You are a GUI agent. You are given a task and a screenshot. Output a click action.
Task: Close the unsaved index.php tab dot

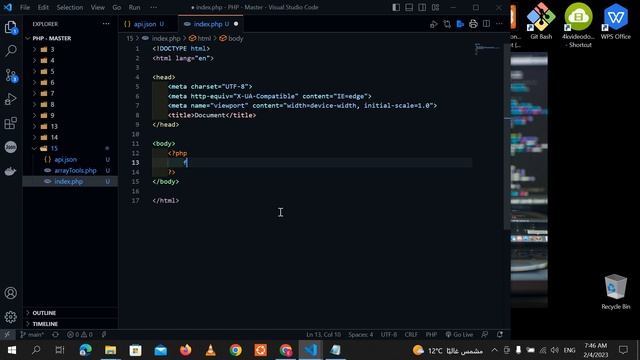pos(236,24)
